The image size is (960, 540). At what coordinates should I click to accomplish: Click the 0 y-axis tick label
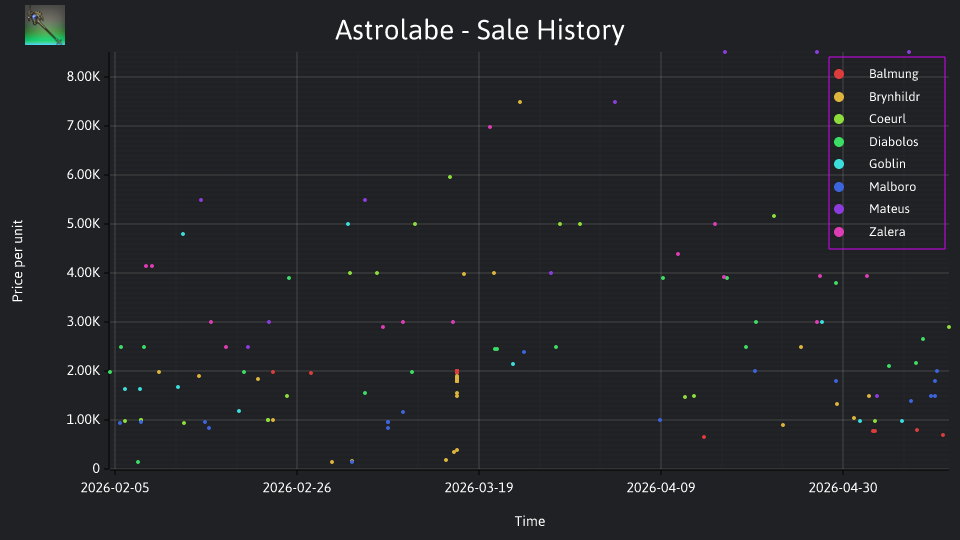[x=96, y=468]
